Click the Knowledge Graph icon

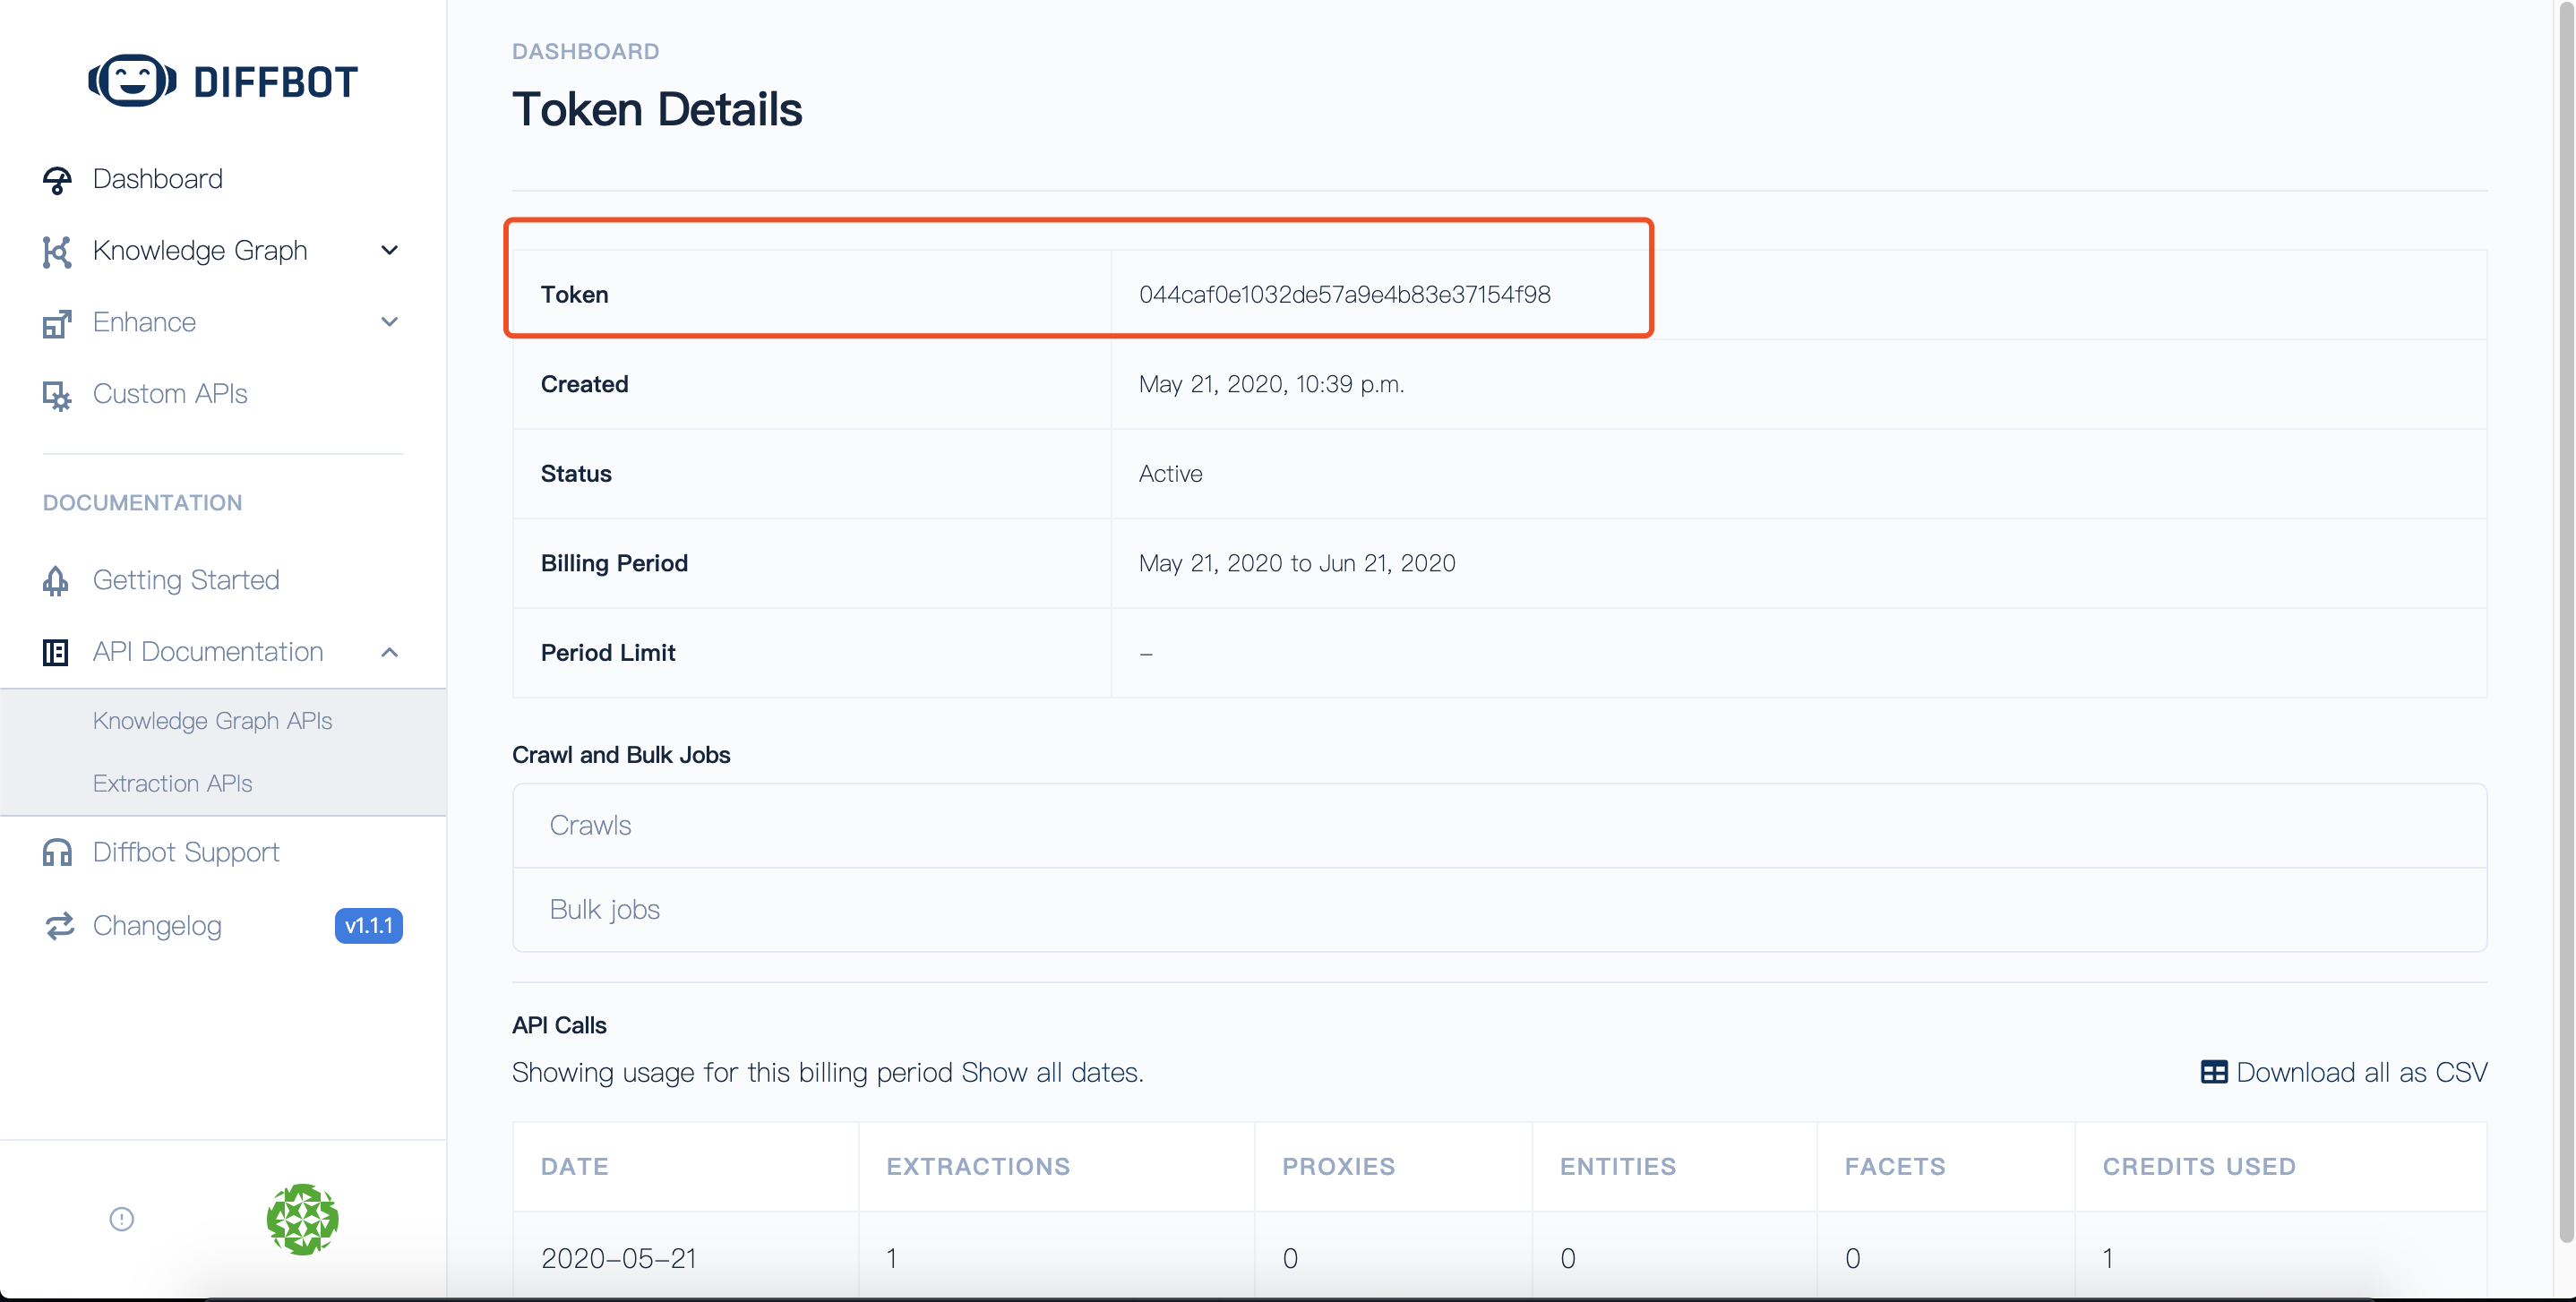click(56, 251)
